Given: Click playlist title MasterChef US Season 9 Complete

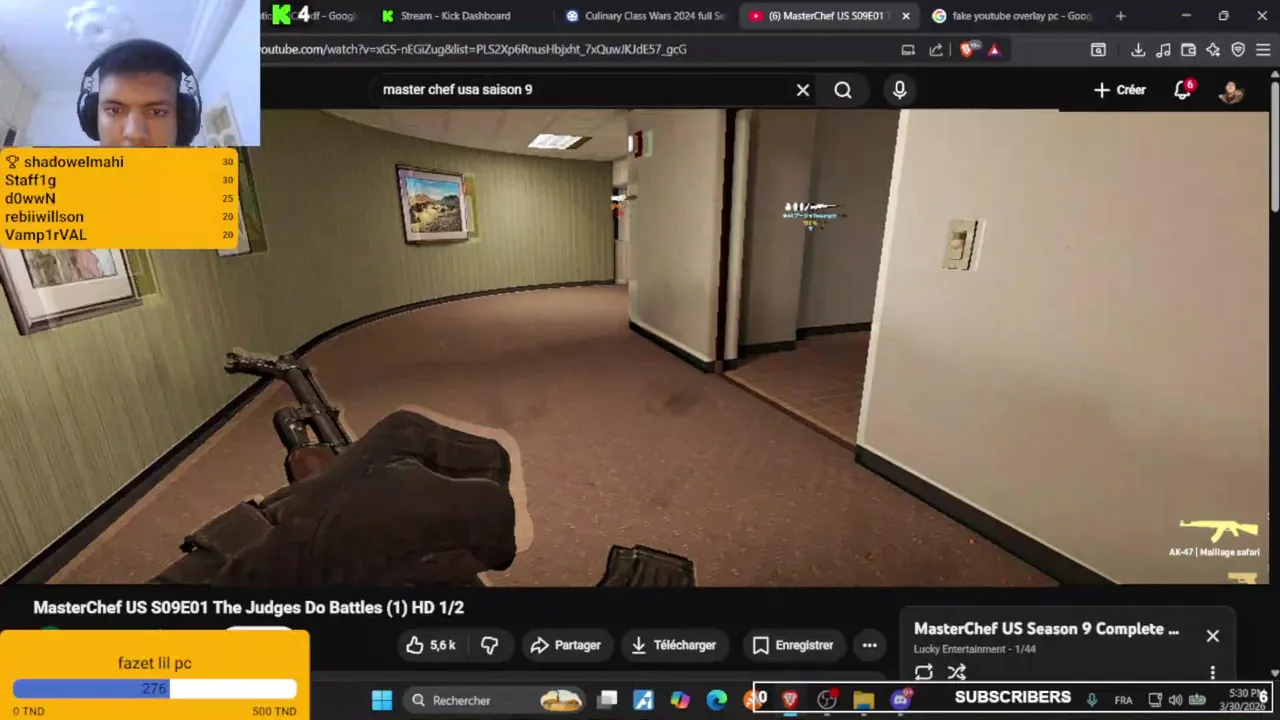Looking at the screenshot, I should pos(1046,629).
